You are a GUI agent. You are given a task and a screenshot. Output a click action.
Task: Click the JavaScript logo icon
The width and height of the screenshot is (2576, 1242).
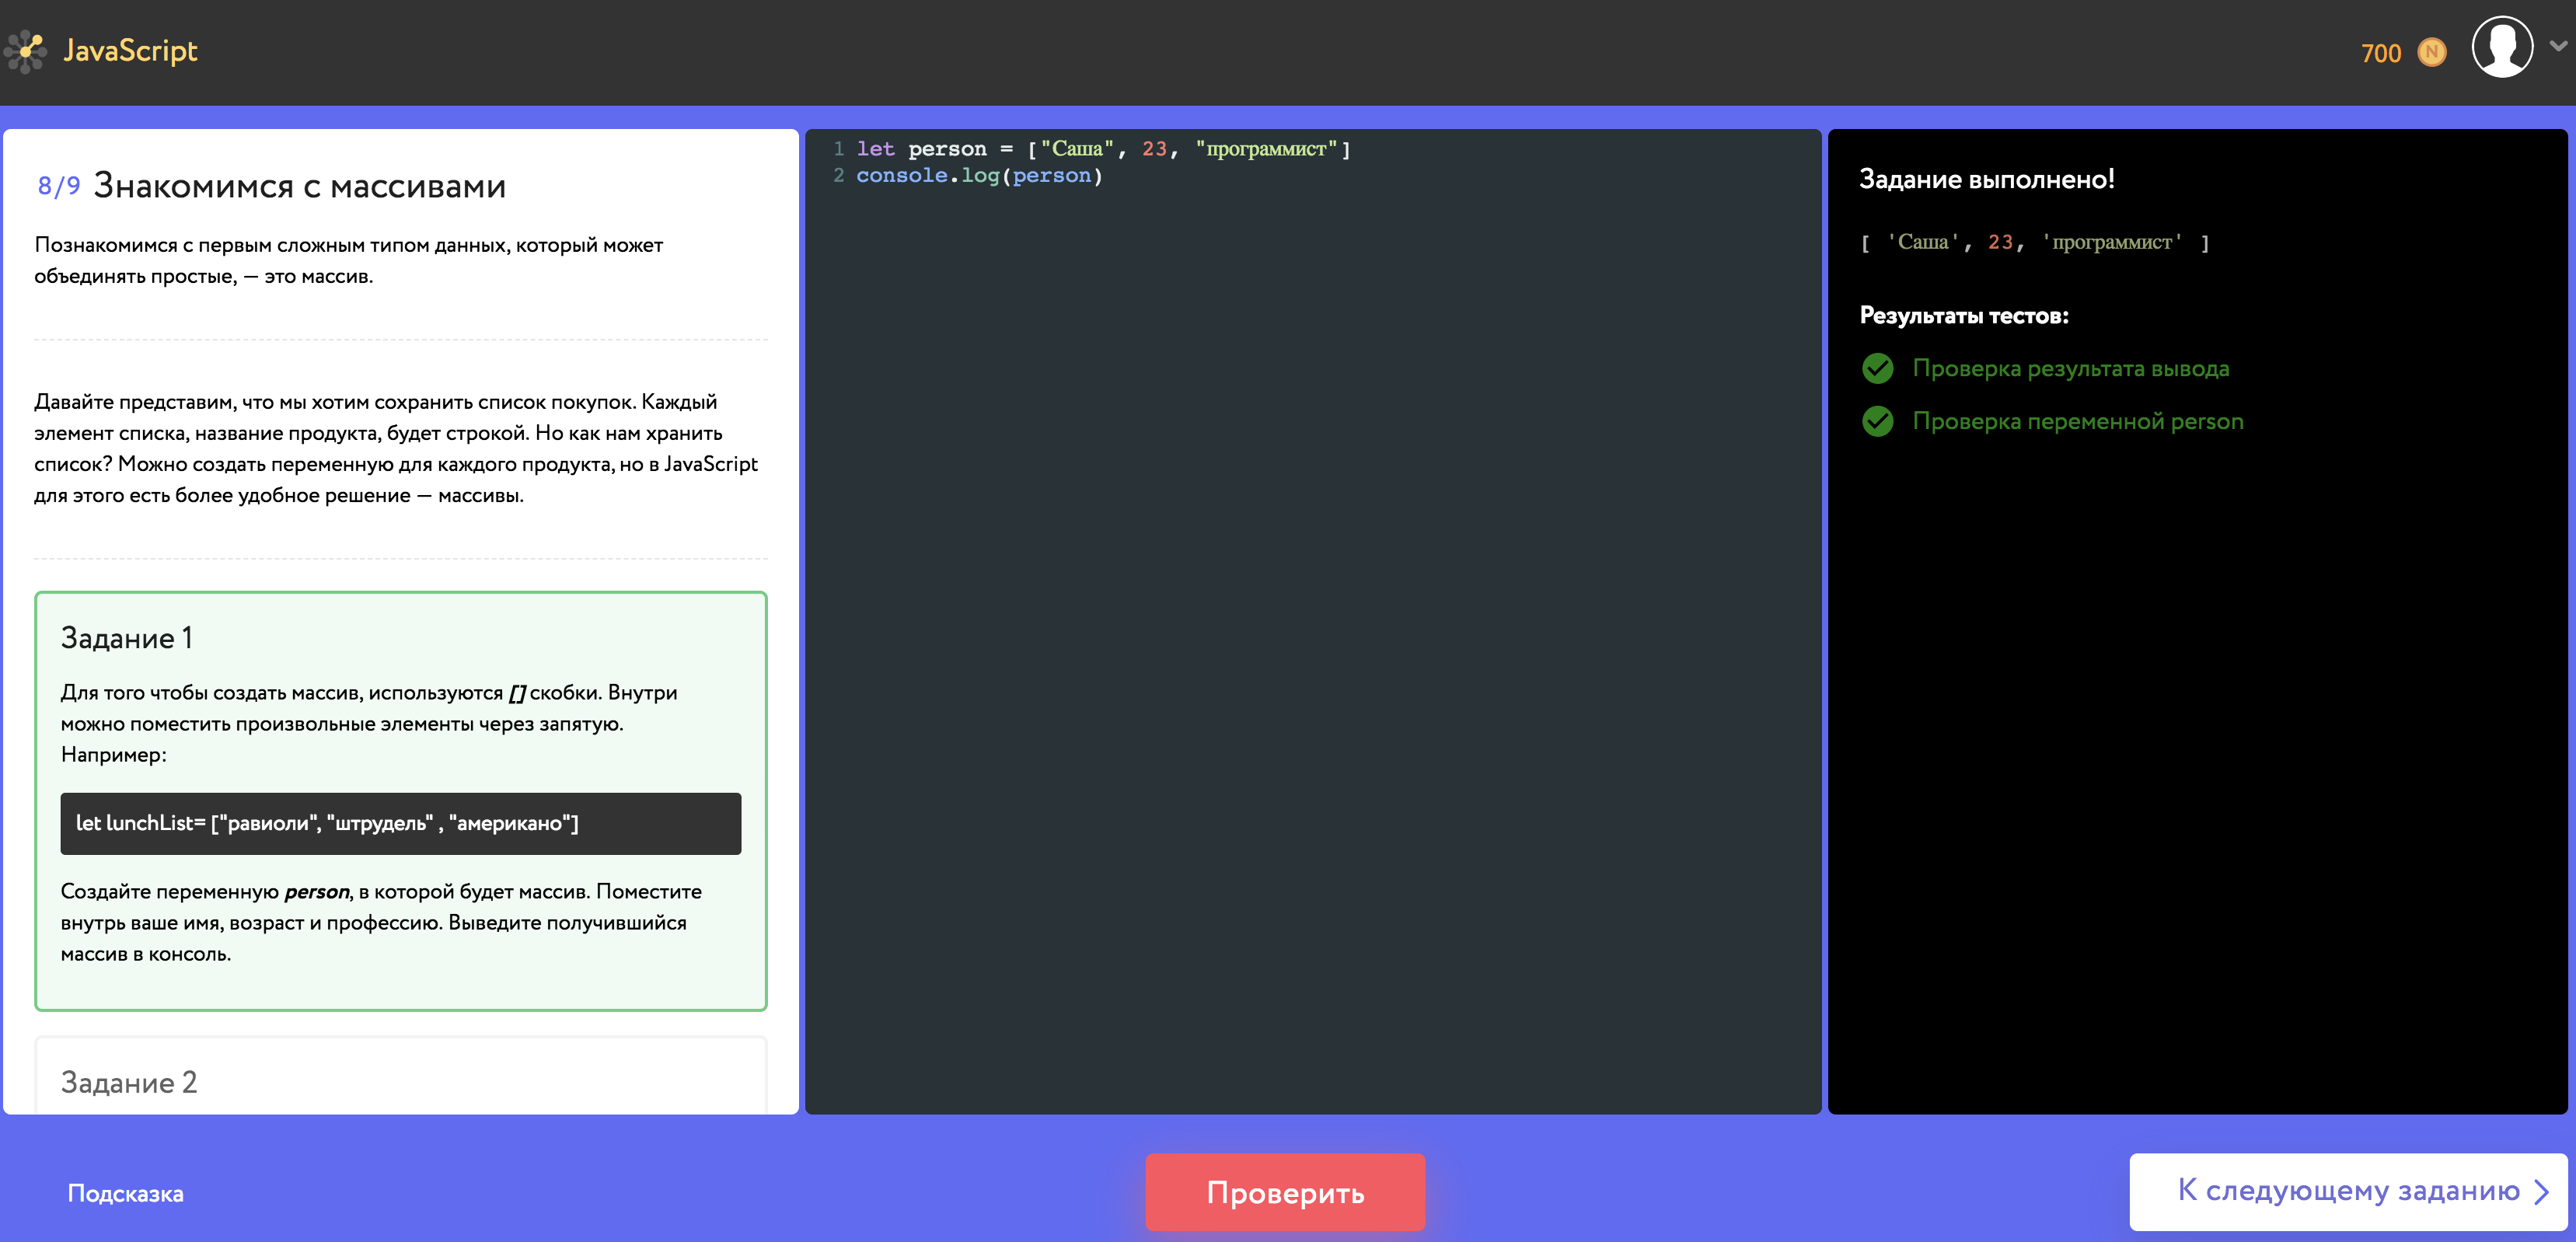[26, 51]
